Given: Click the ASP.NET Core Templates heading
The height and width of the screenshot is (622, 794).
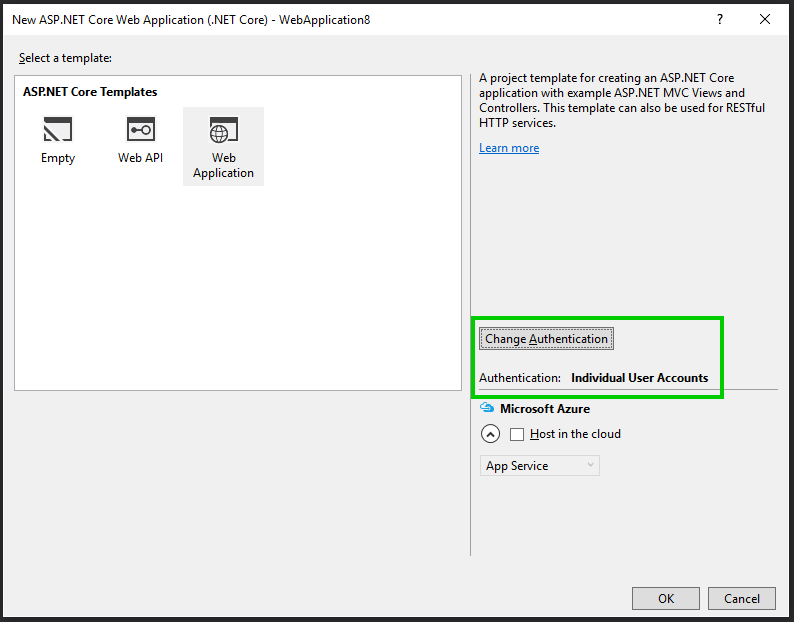Looking at the screenshot, I should (x=90, y=92).
